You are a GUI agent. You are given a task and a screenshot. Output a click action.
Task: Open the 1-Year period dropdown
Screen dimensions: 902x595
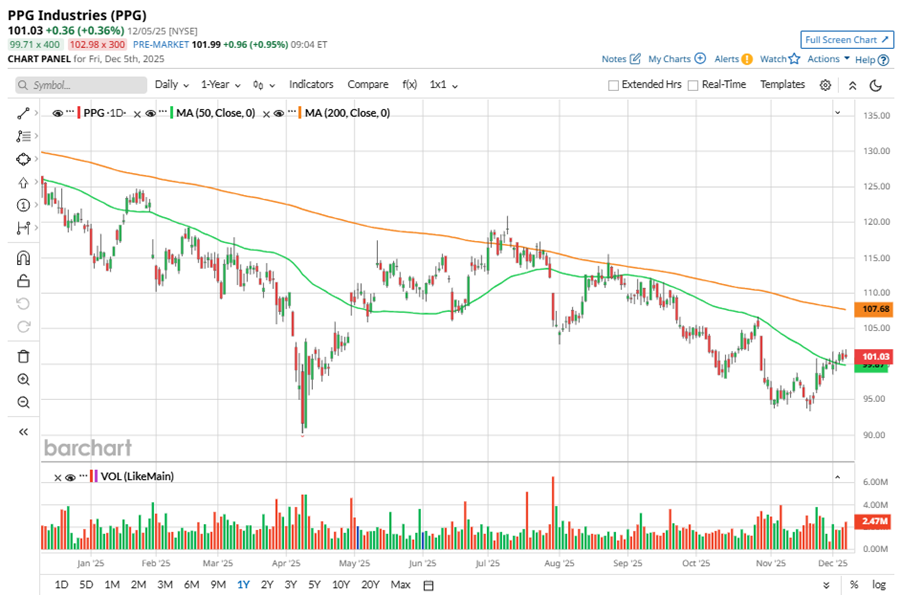(x=220, y=85)
